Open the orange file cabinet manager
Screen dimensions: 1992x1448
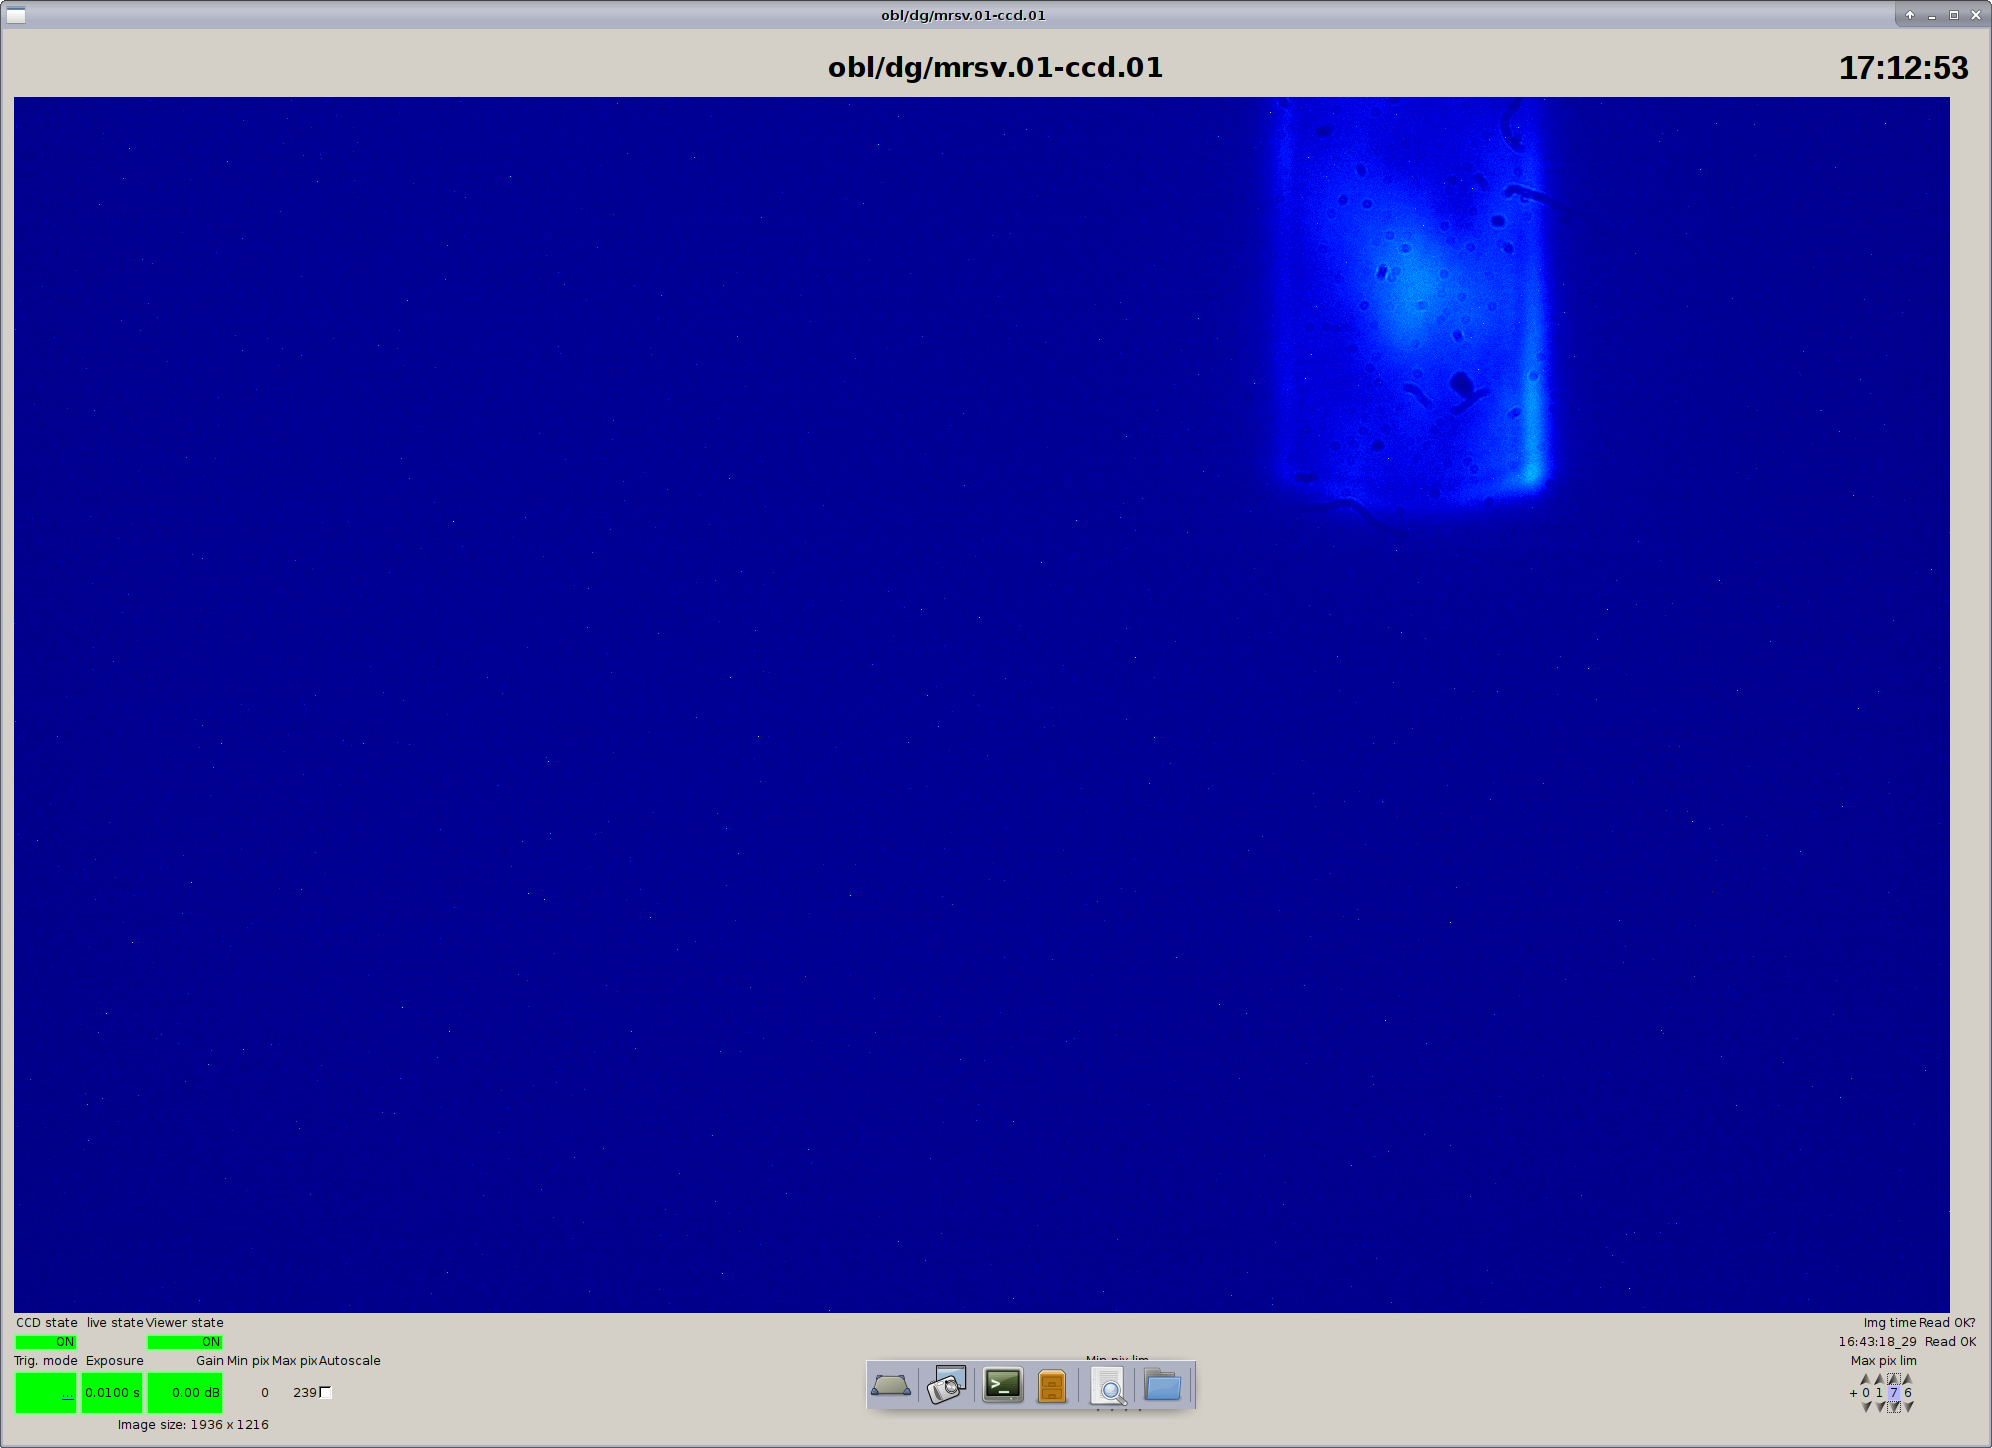1052,1386
